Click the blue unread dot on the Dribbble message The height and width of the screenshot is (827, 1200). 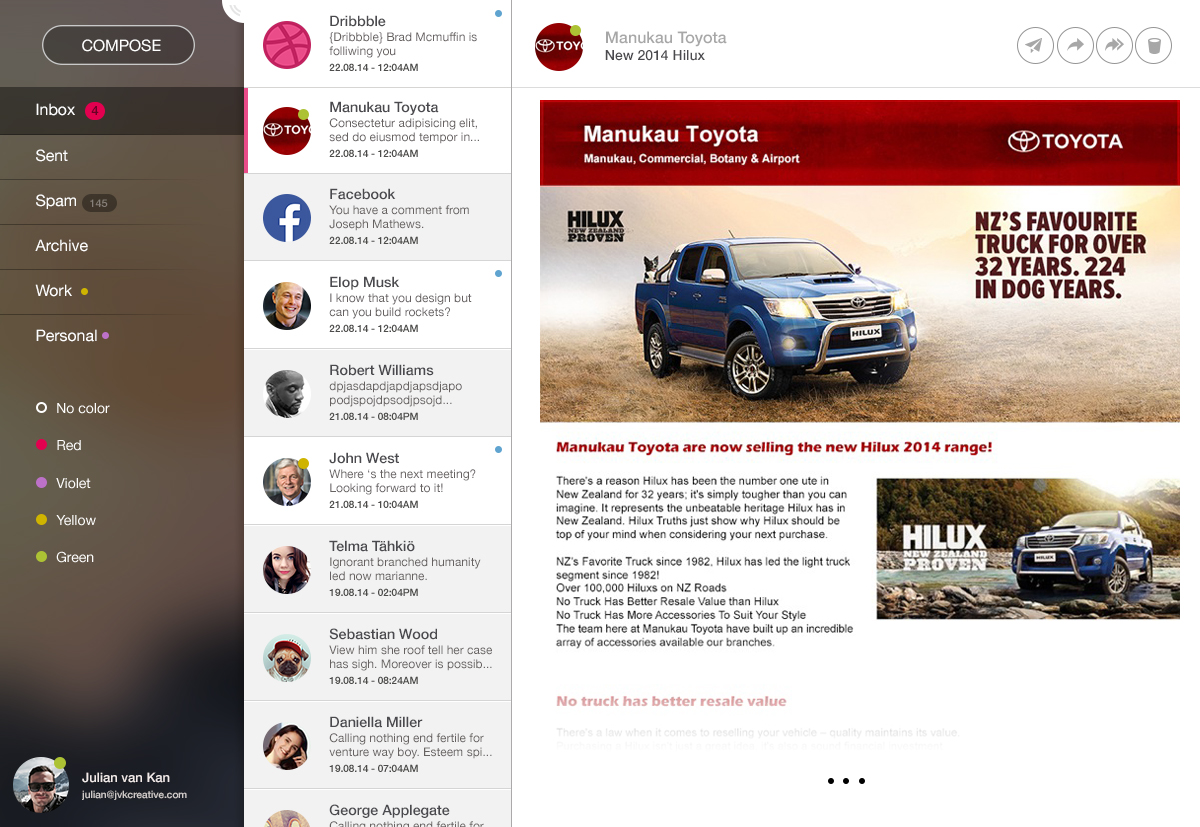498,14
